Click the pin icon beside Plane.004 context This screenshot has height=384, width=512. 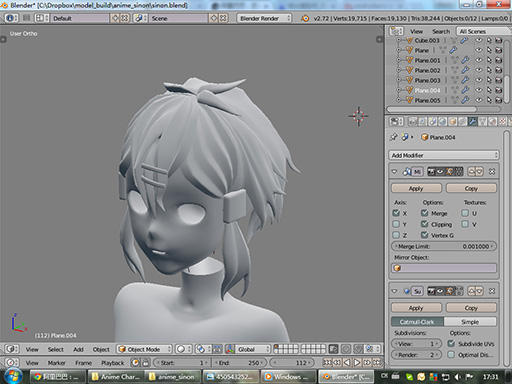[x=393, y=137]
